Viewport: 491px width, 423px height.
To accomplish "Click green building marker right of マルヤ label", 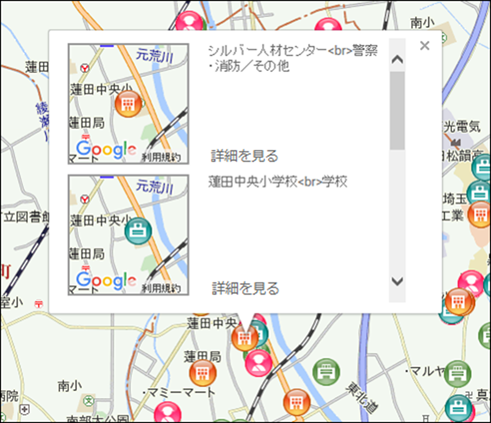I will 457,374.
